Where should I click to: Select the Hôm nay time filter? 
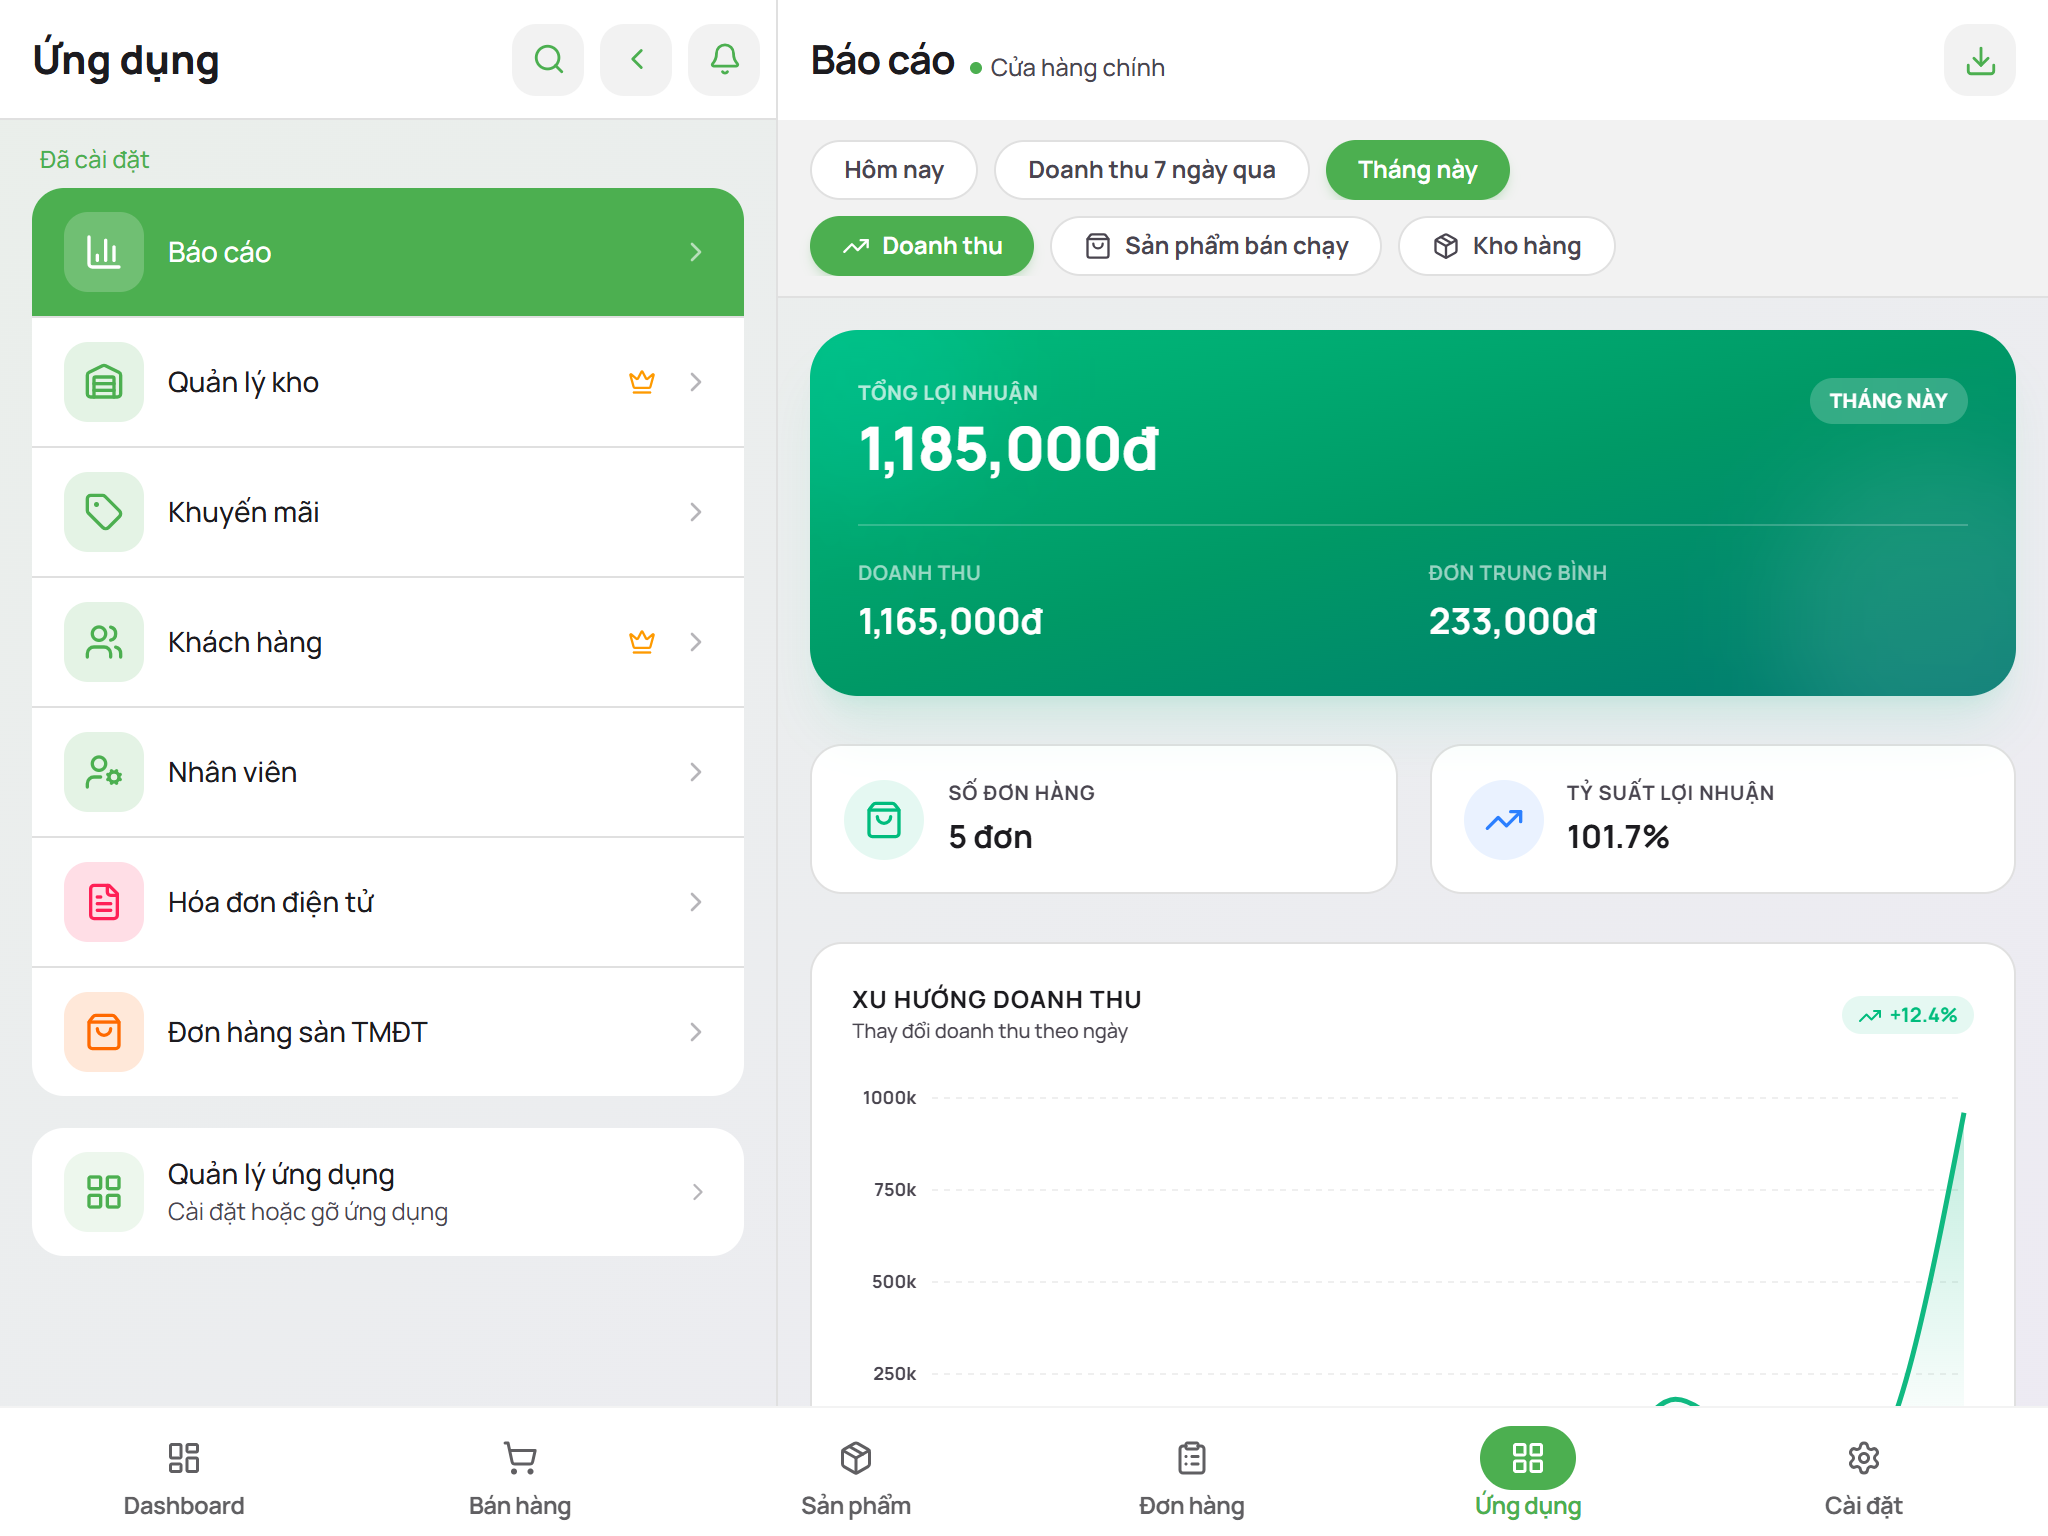[894, 170]
